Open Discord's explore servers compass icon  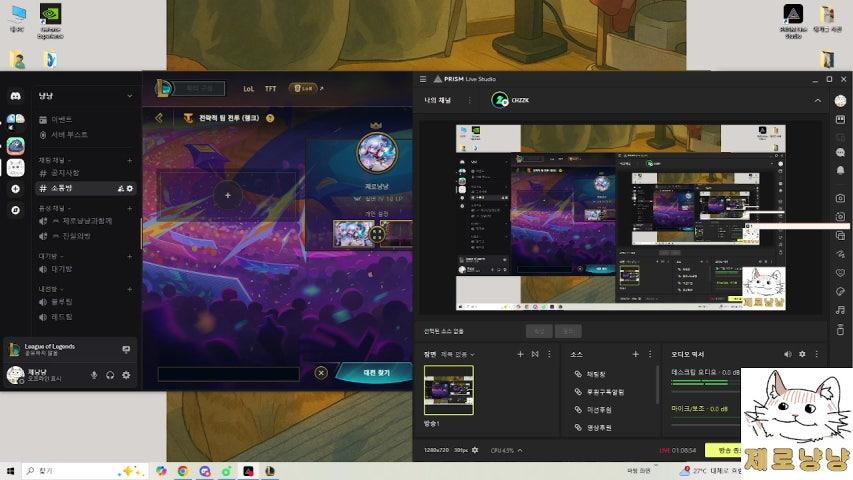pos(16,210)
